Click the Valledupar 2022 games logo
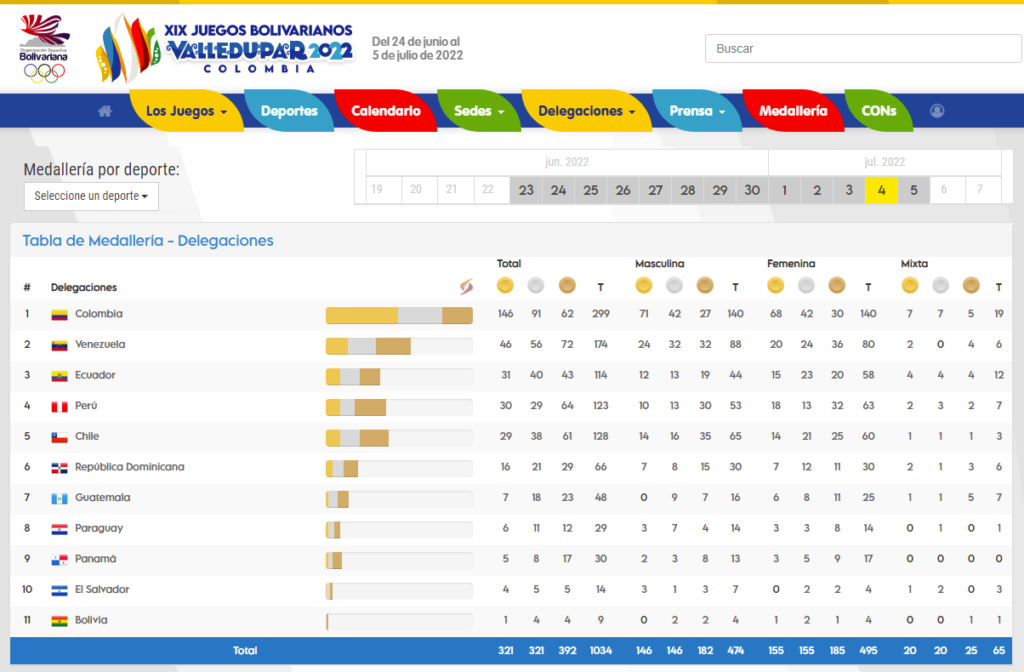Image resolution: width=1024 pixels, height=672 pixels. [225, 48]
